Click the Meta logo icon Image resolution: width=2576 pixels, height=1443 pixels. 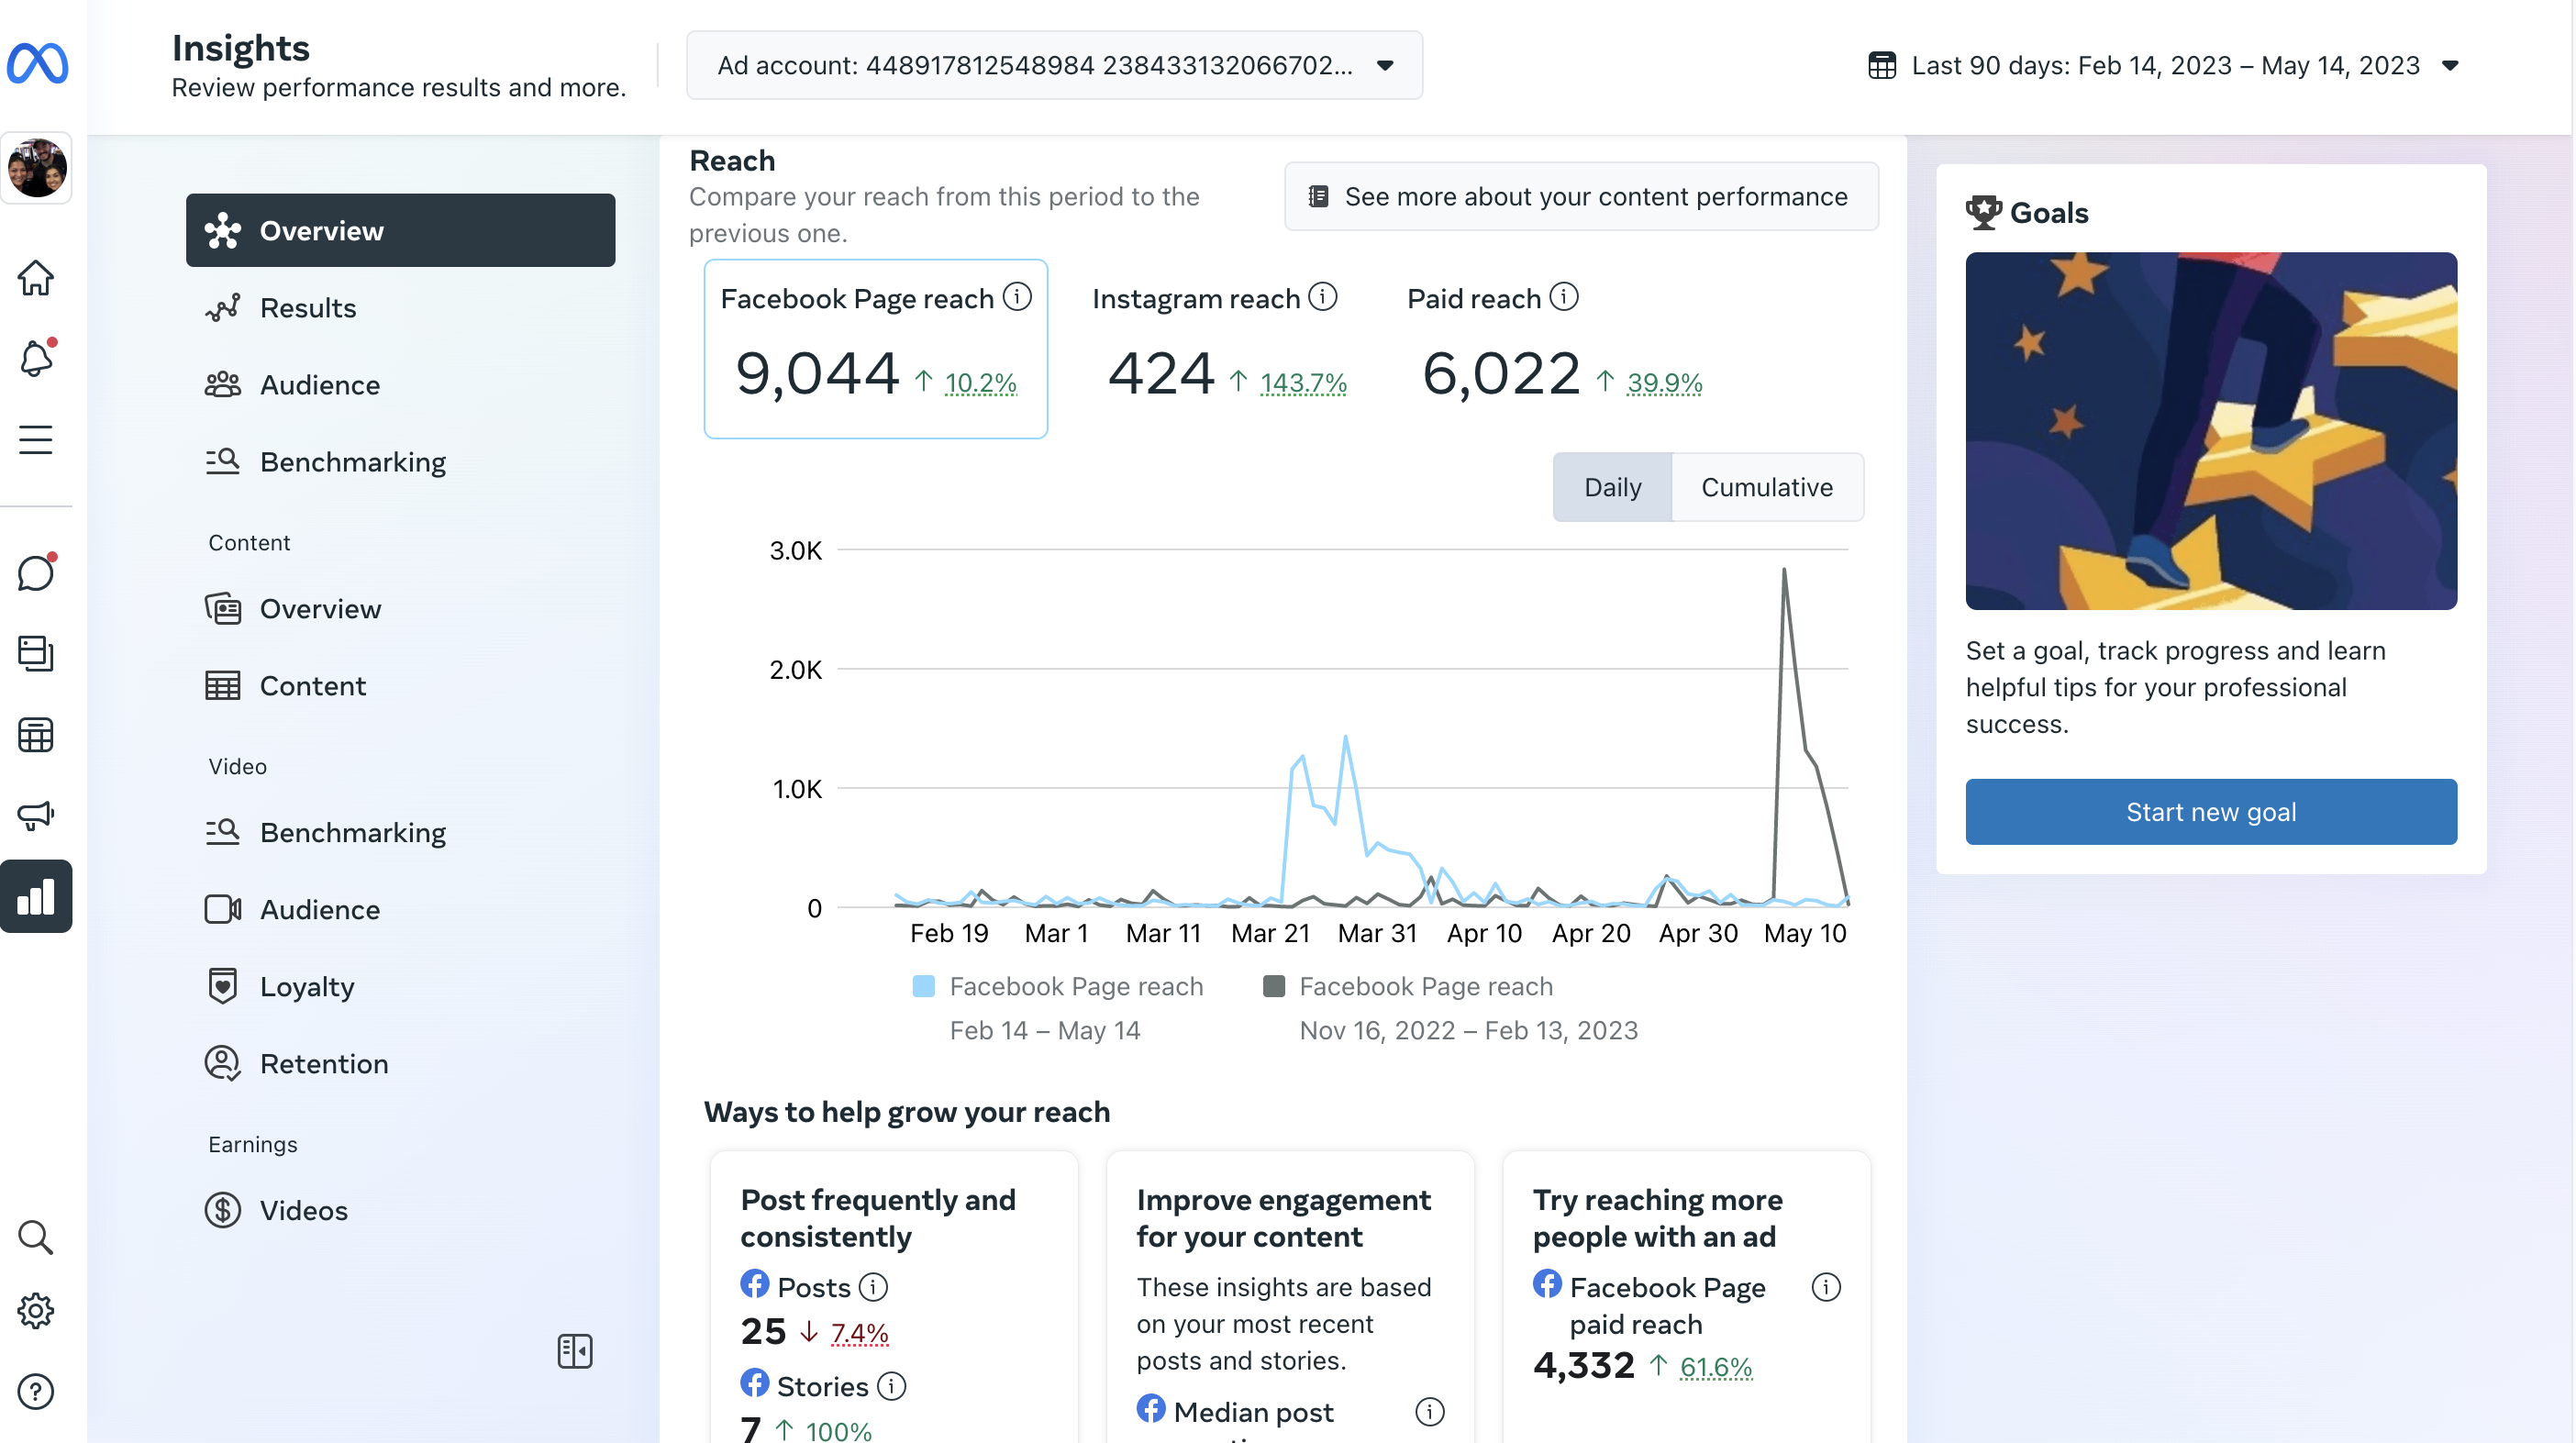(x=37, y=64)
